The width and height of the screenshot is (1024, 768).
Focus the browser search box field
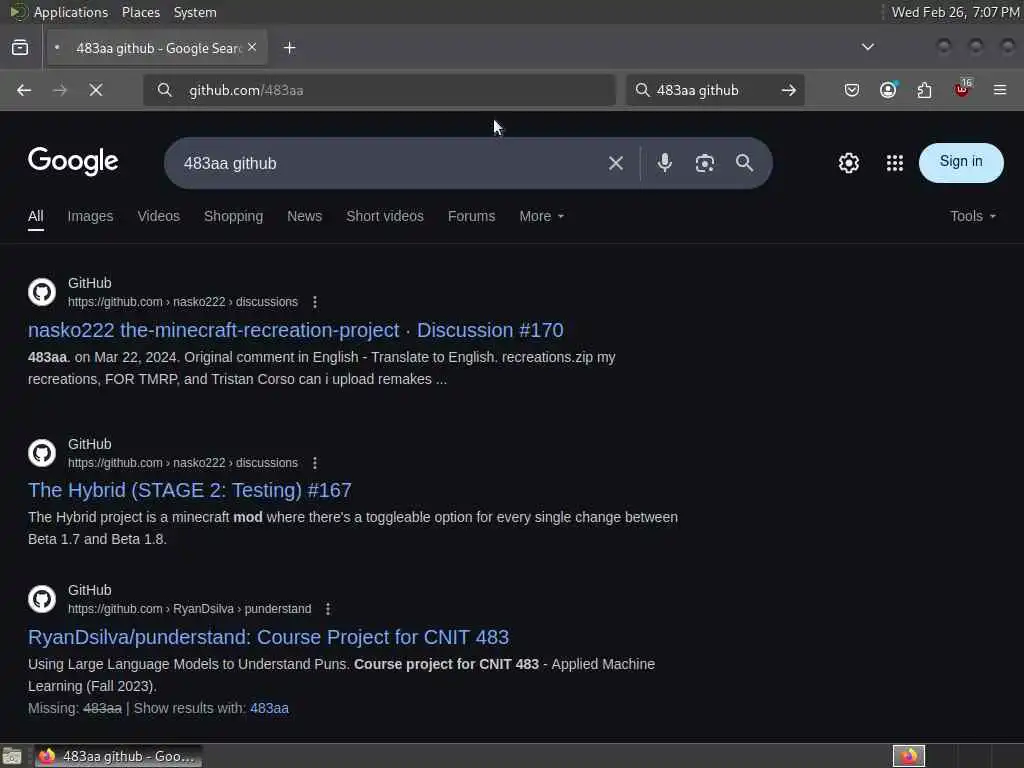click(x=714, y=90)
